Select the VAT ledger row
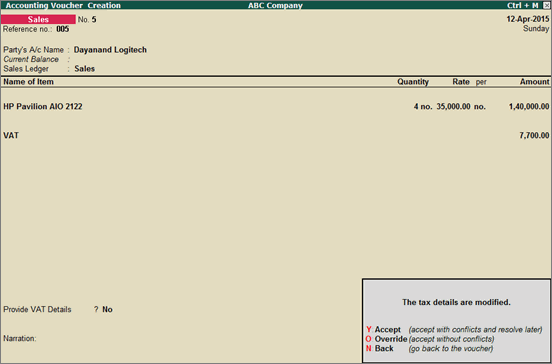Image resolution: width=552 pixels, height=364 pixels. pos(276,135)
